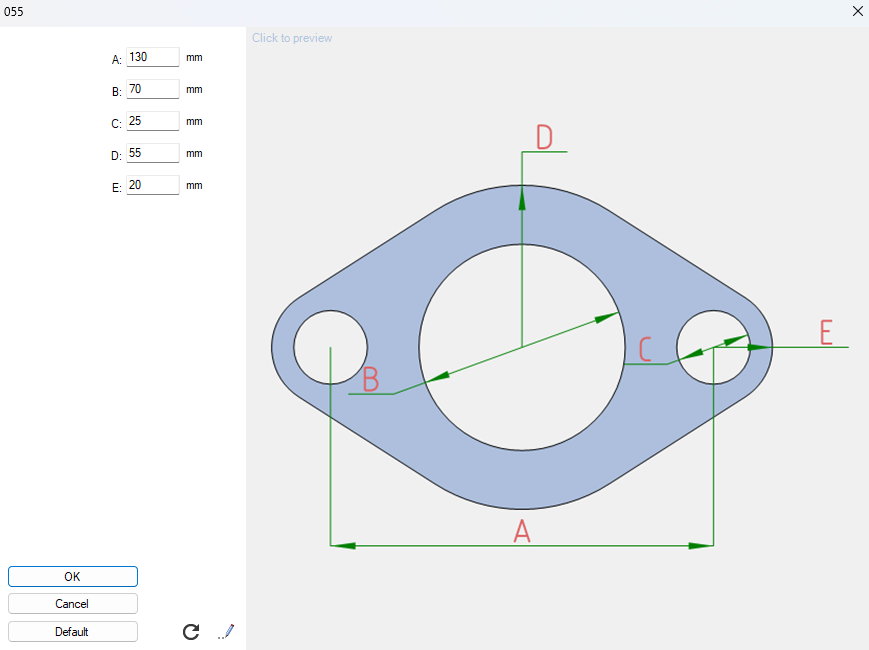Select the A dimension input field
Viewport: 869px width, 650px height.
point(151,57)
